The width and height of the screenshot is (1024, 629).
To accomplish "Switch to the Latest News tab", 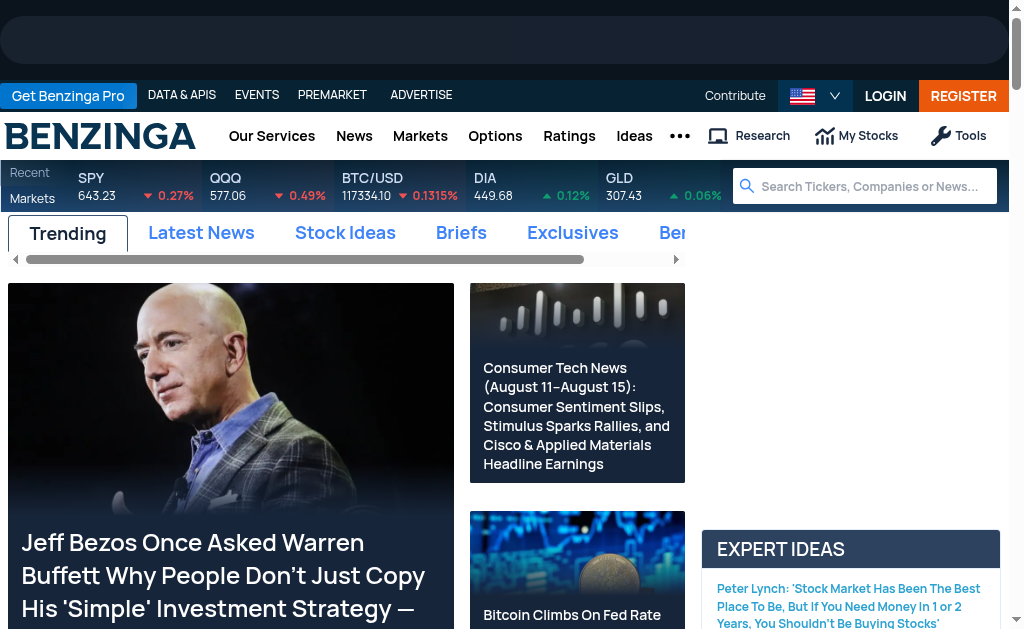I will click(x=201, y=233).
